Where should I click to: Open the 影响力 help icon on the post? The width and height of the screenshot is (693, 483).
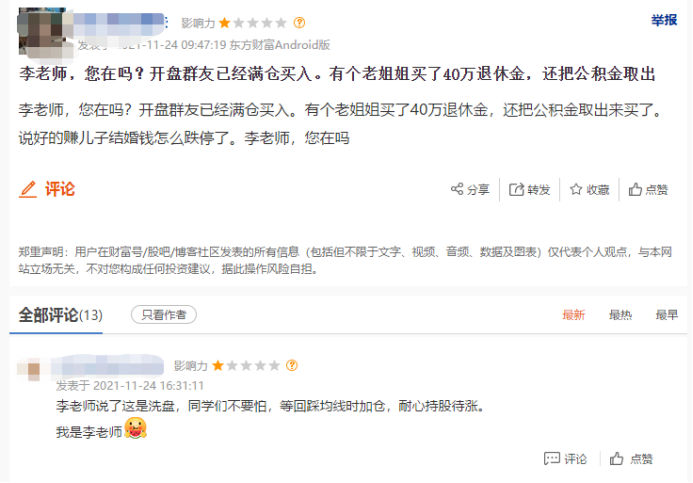point(299,23)
